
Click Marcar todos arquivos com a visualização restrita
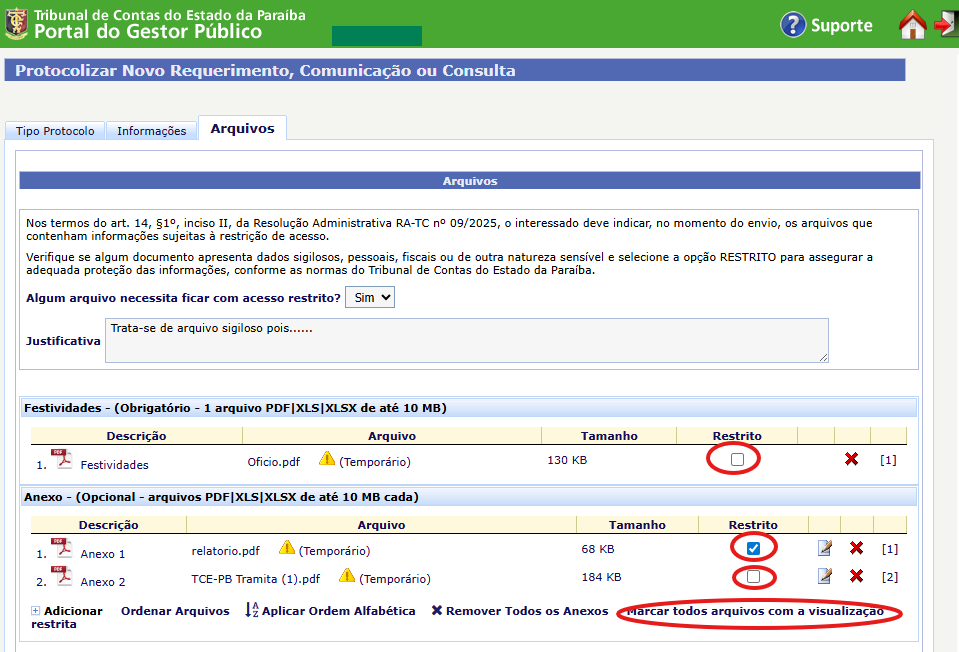tap(755, 611)
